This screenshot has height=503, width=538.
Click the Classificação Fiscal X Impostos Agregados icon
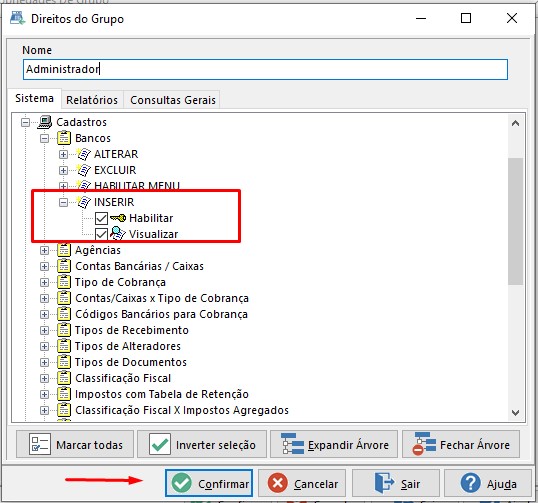point(64,410)
